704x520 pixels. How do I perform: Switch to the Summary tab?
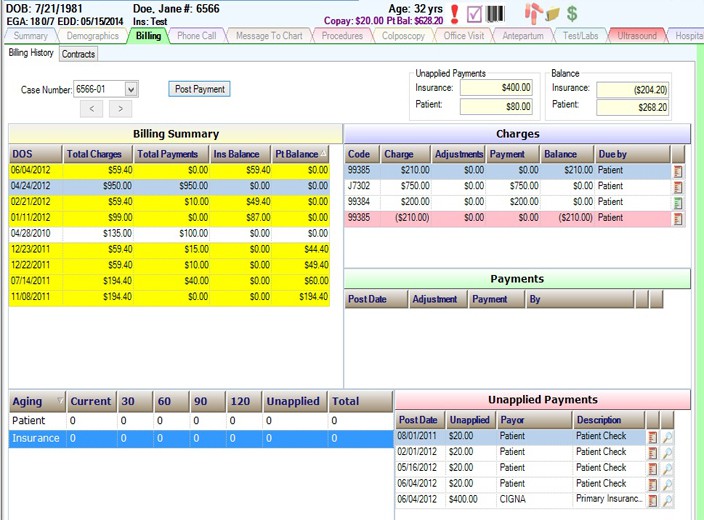31,36
